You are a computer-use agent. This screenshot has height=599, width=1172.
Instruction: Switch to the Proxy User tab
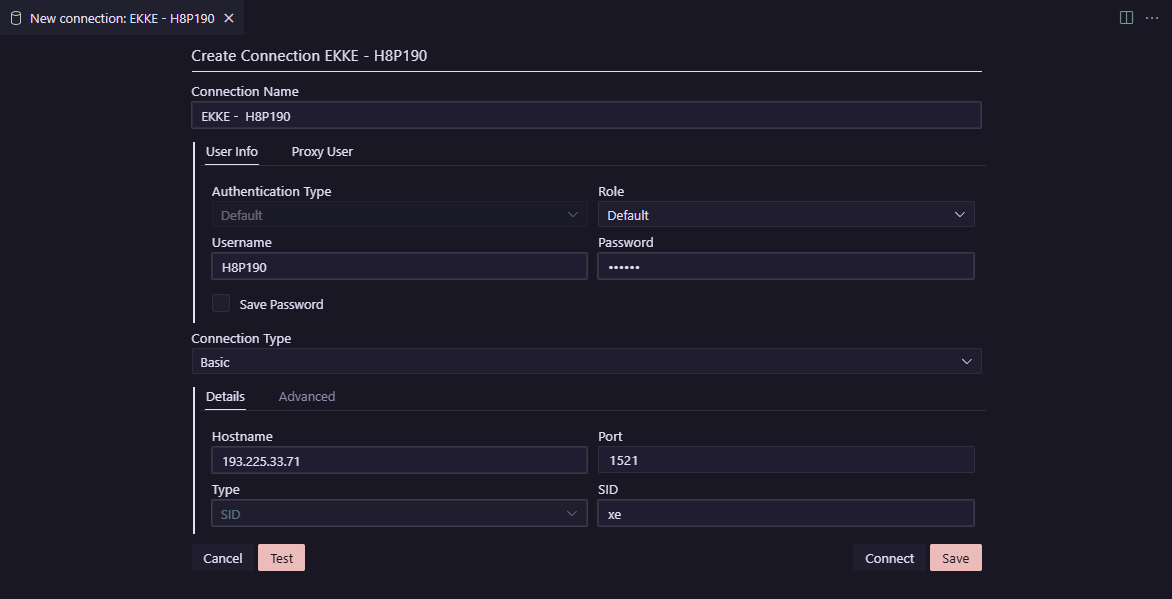click(x=322, y=151)
